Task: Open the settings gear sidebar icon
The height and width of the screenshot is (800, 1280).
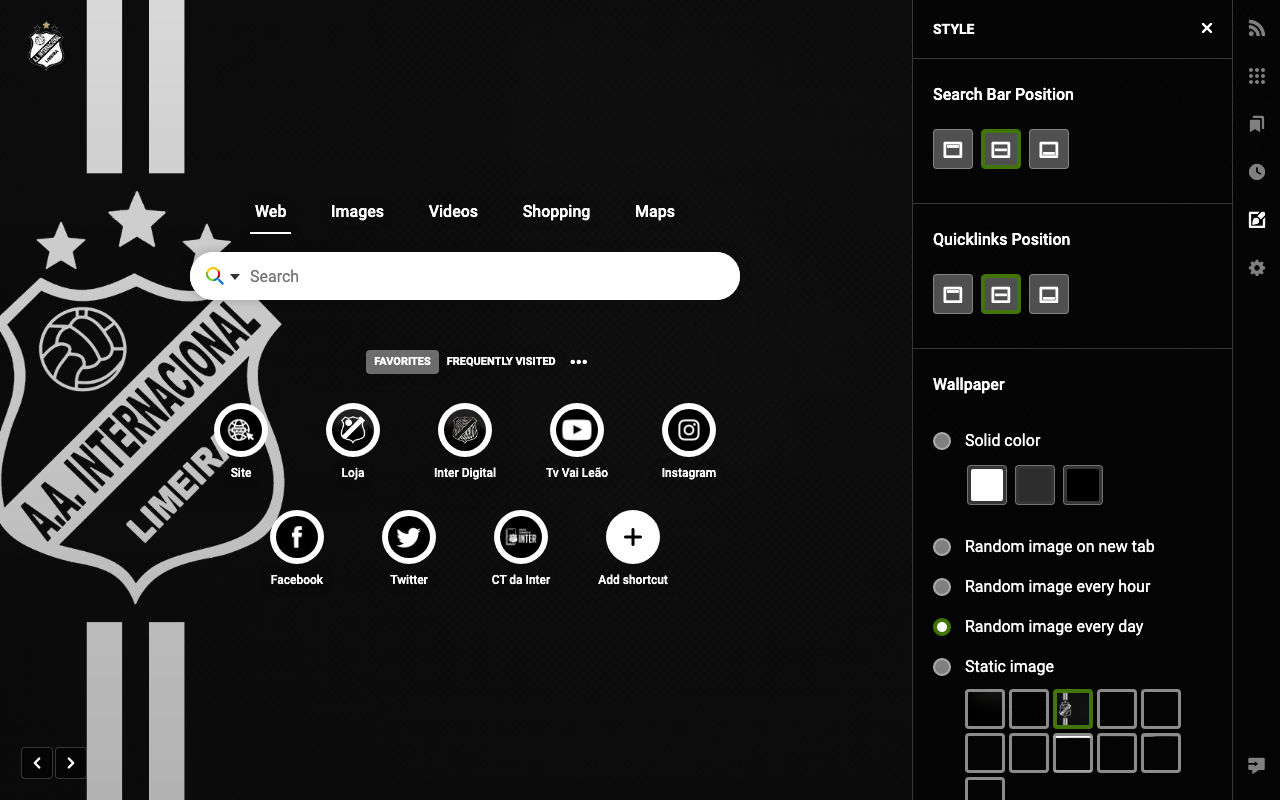Action: tap(1257, 268)
